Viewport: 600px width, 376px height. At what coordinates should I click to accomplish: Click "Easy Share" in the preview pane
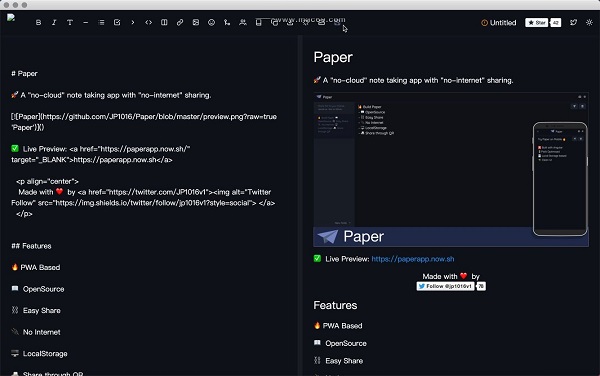[x=338, y=361]
